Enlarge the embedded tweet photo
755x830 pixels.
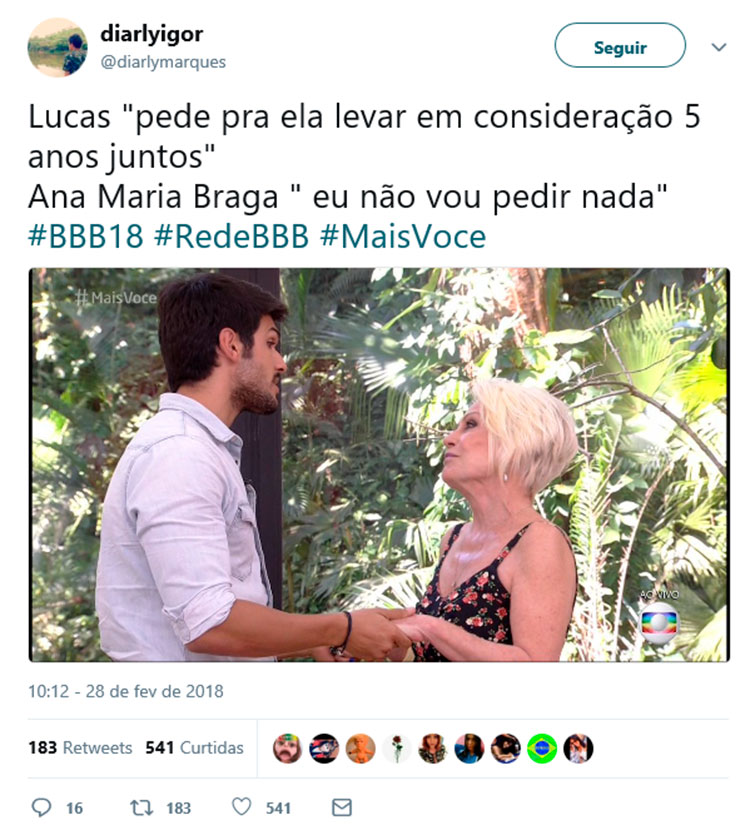(x=379, y=465)
